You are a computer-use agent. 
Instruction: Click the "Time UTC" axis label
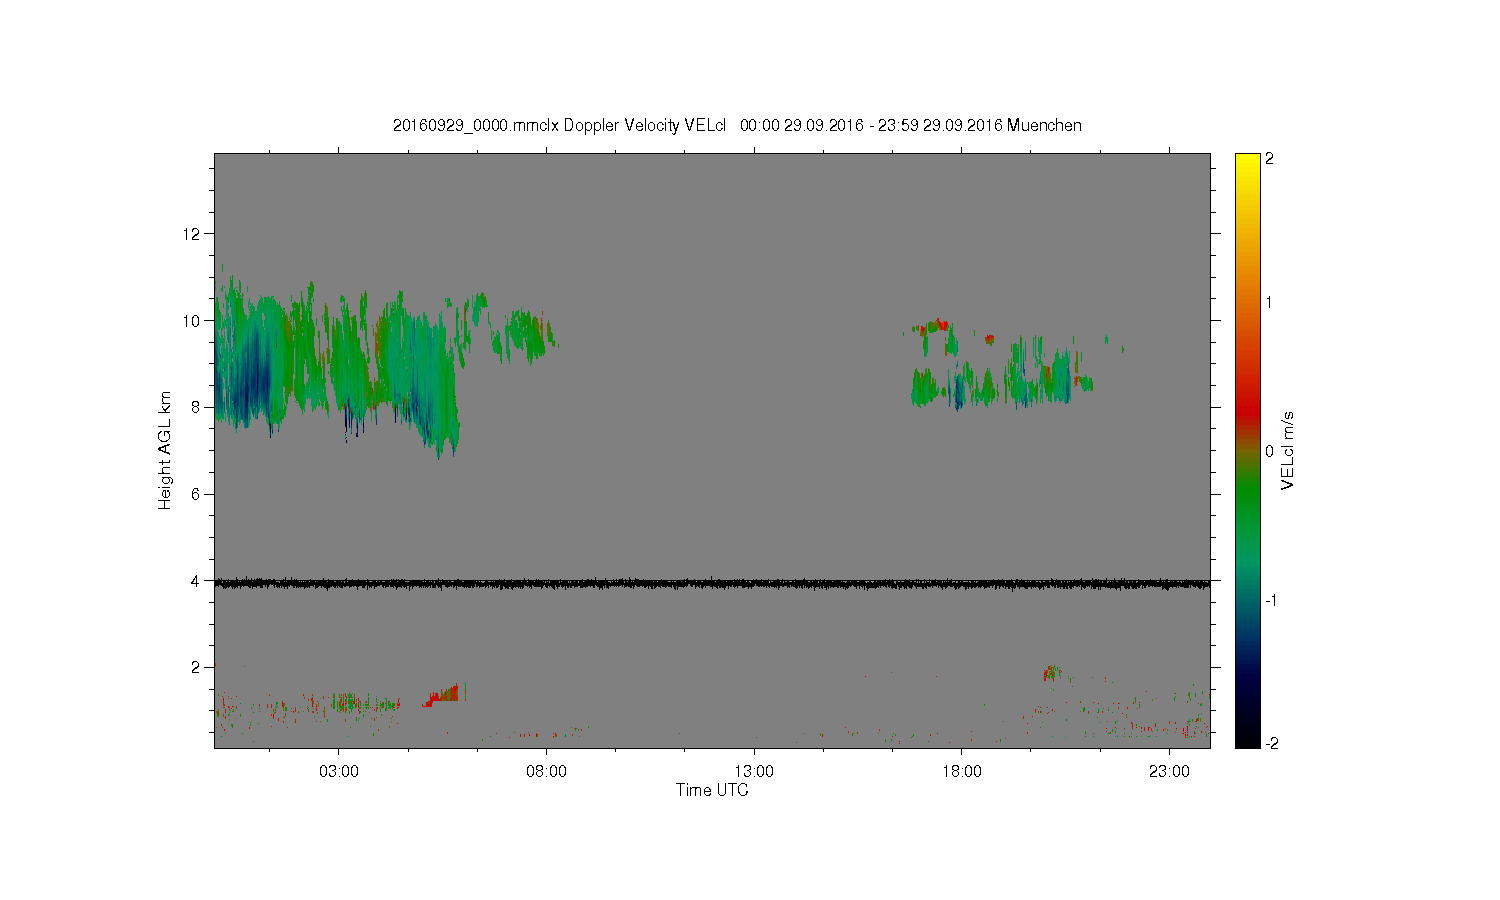pos(712,790)
